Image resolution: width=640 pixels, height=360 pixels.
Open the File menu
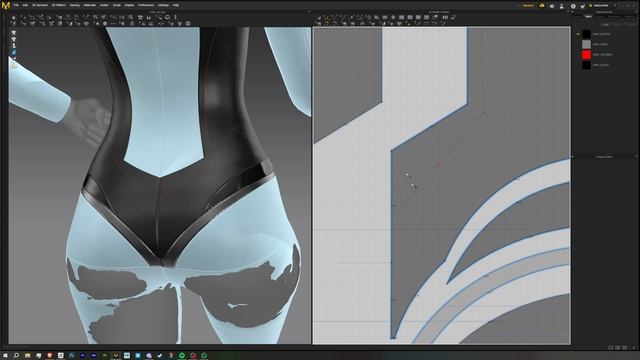tap(16, 5)
